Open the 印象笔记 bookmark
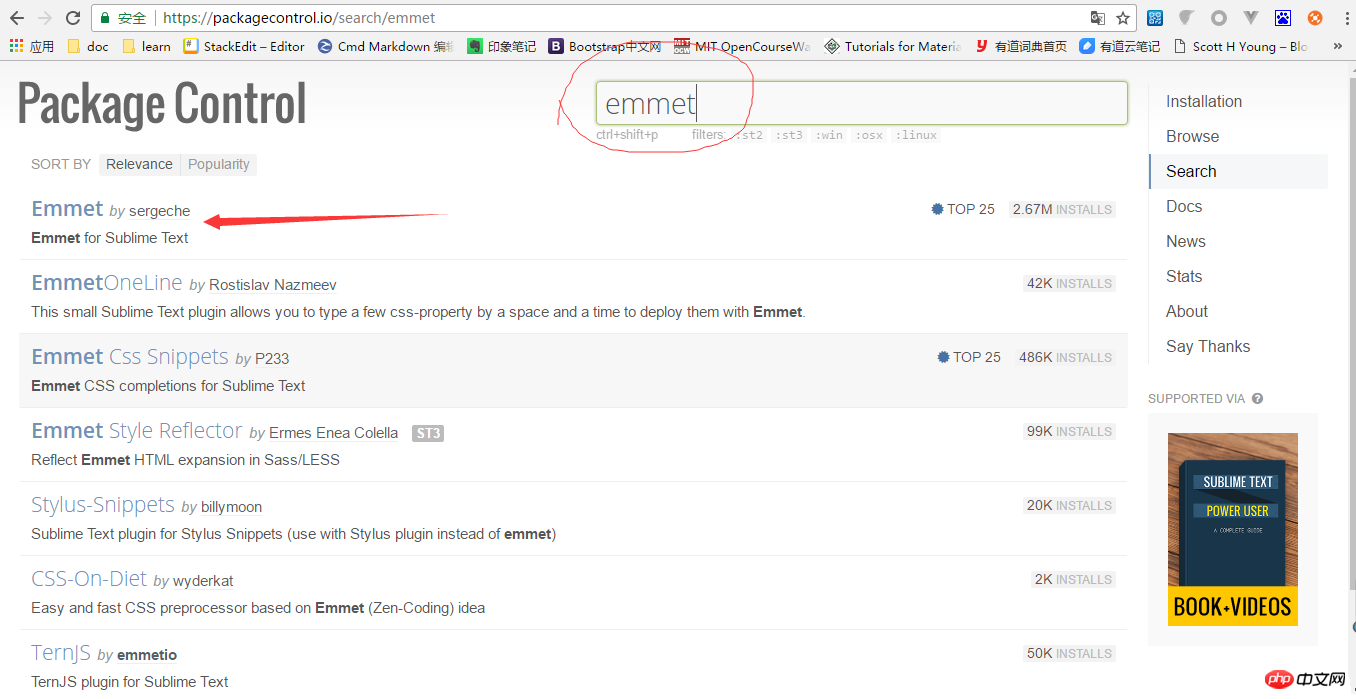Image resolution: width=1356 pixels, height=699 pixels. pos(502,46)
